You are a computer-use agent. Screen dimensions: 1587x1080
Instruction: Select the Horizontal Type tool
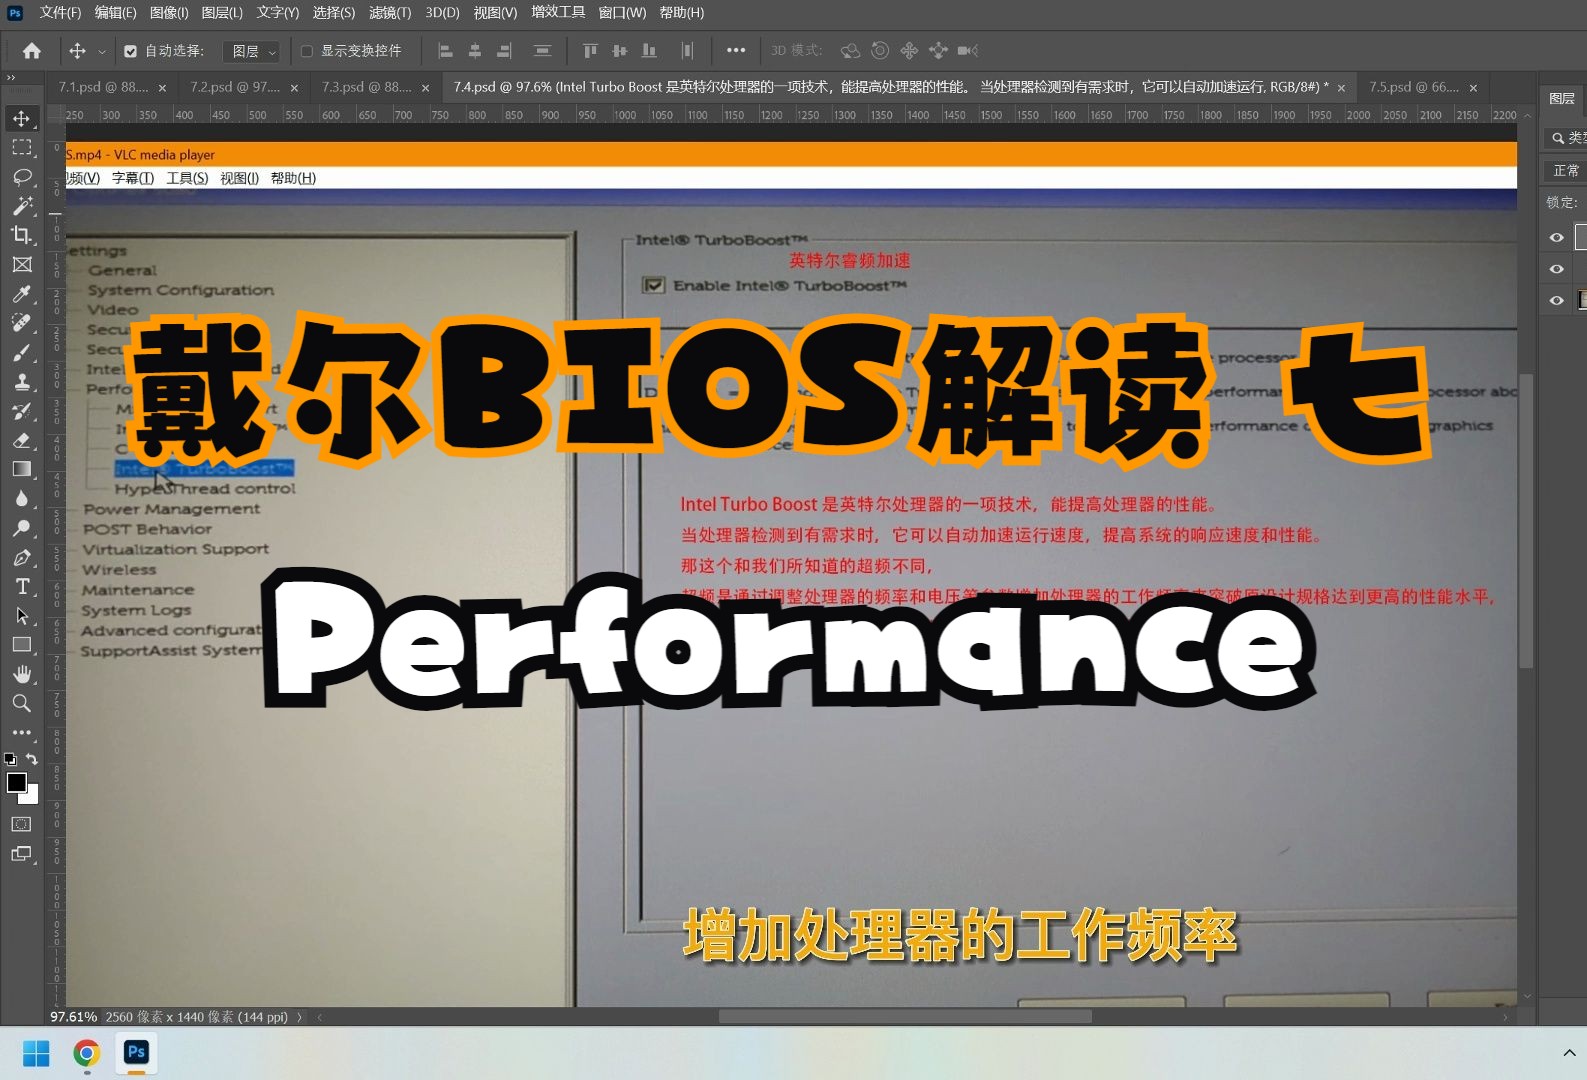pyautogui.click(x=21, y=587)
